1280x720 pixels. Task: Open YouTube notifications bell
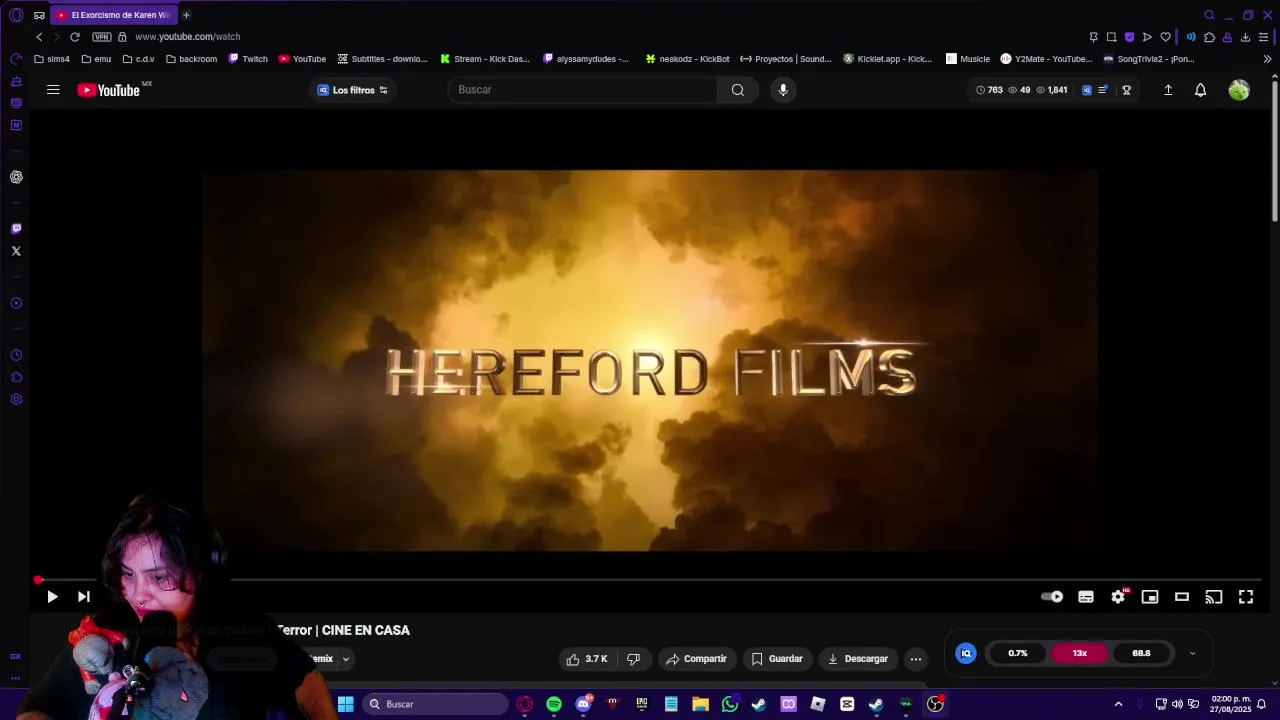point(1201,90)
